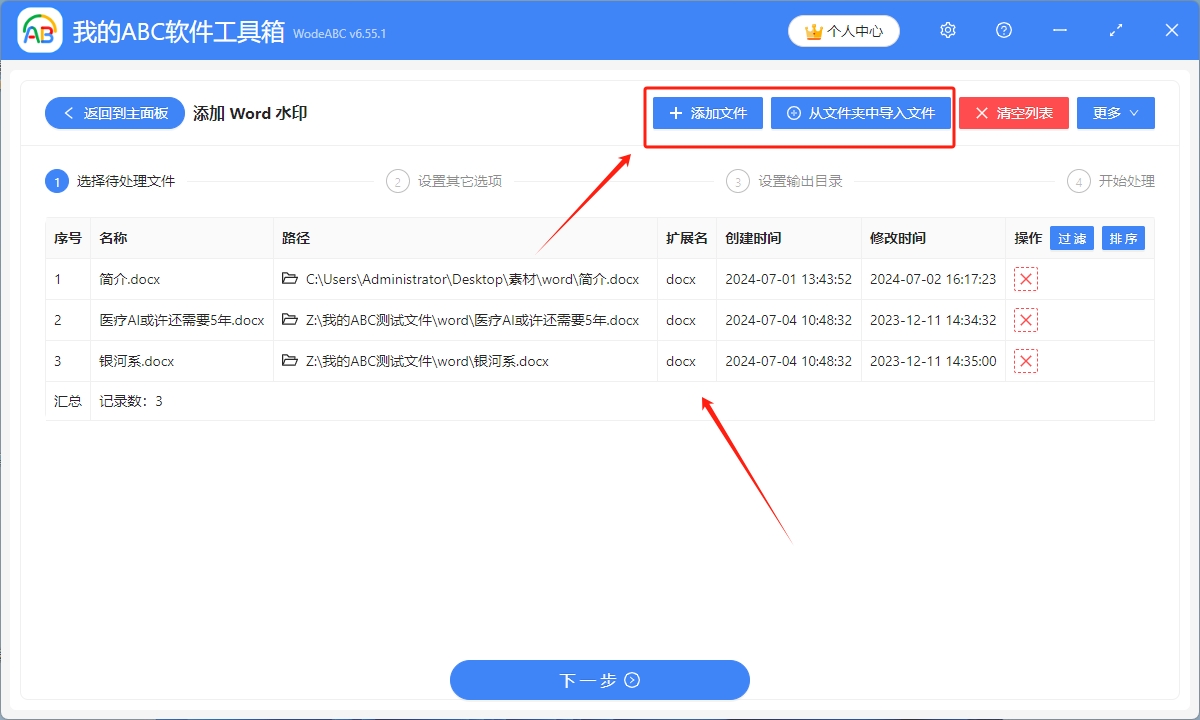The width and height of the screenshot is (1200, 720).
Task: Delete 医疗AI或许还需要5年.docx via its X icon
Action: 1025,320
